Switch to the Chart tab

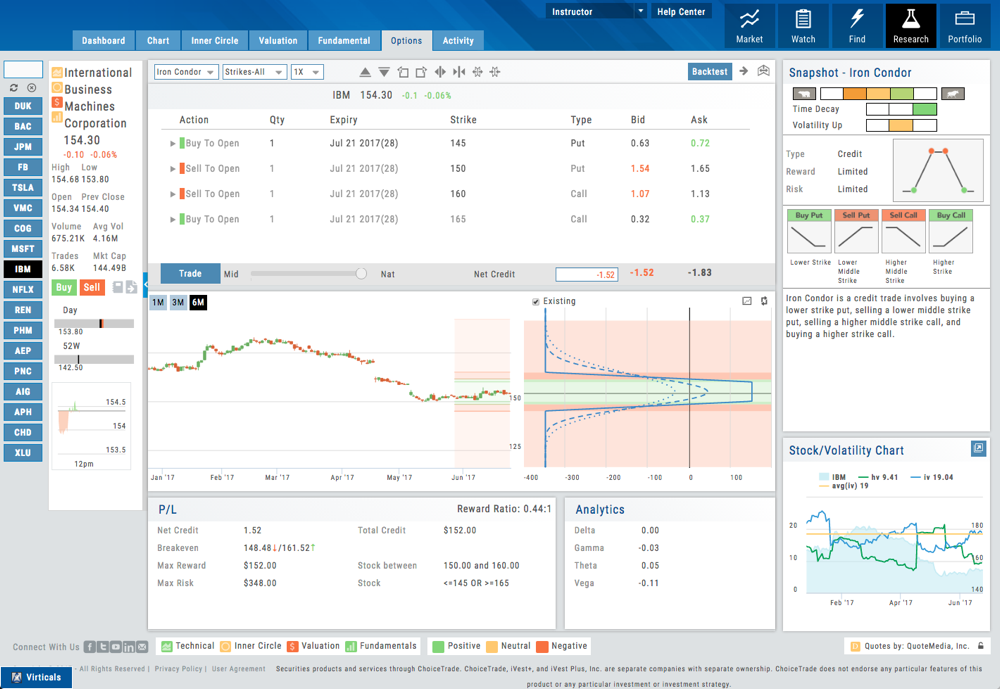[158, 41]
